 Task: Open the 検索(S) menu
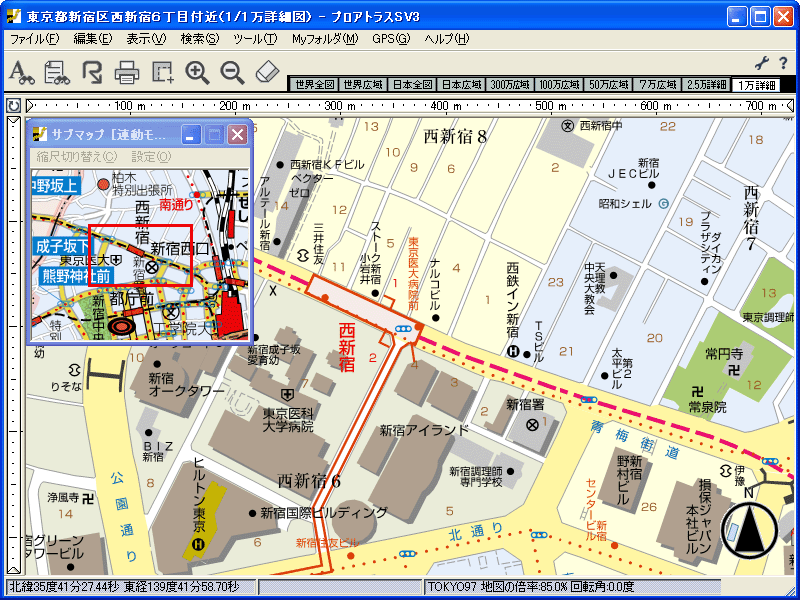(199, 39)
